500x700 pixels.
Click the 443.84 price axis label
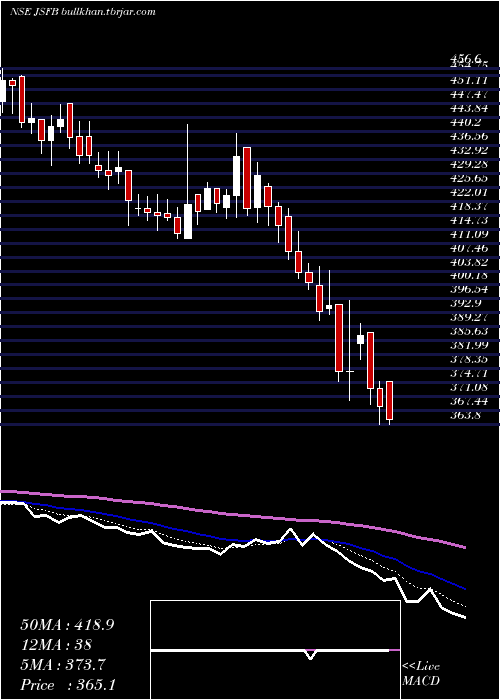tap(469, 108)
